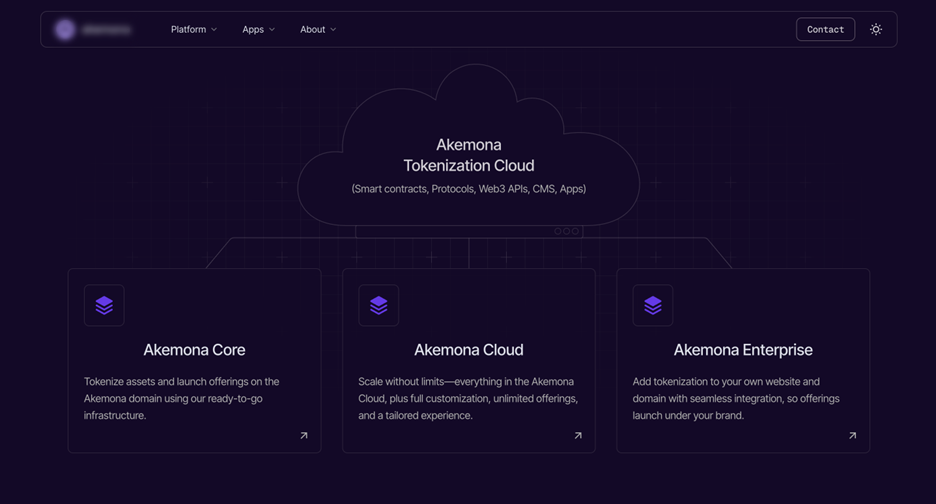936x504 pixels.
Task: Click the layers icon on Akemona Core card
Action: pos(104,306)
